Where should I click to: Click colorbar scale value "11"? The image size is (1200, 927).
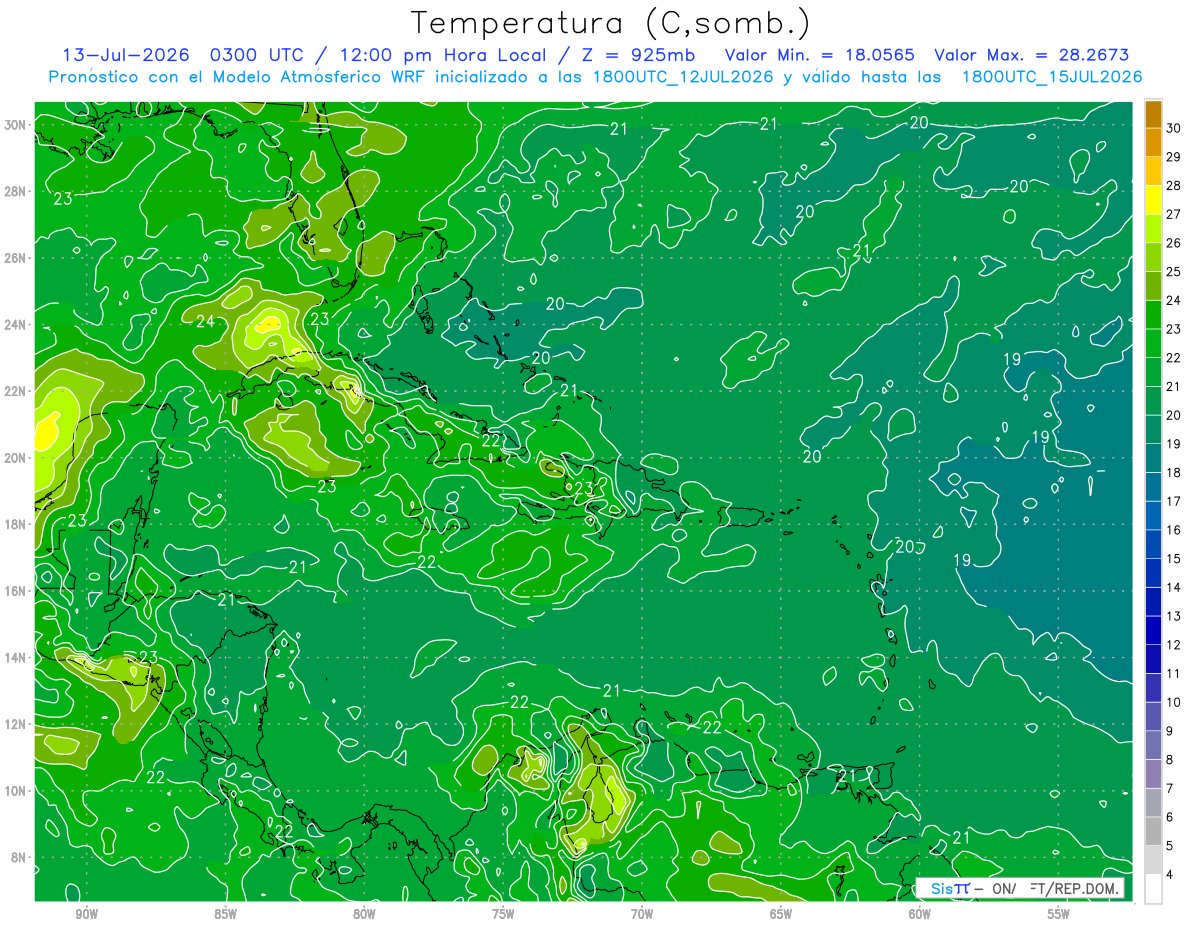[x=1173, y=674]
